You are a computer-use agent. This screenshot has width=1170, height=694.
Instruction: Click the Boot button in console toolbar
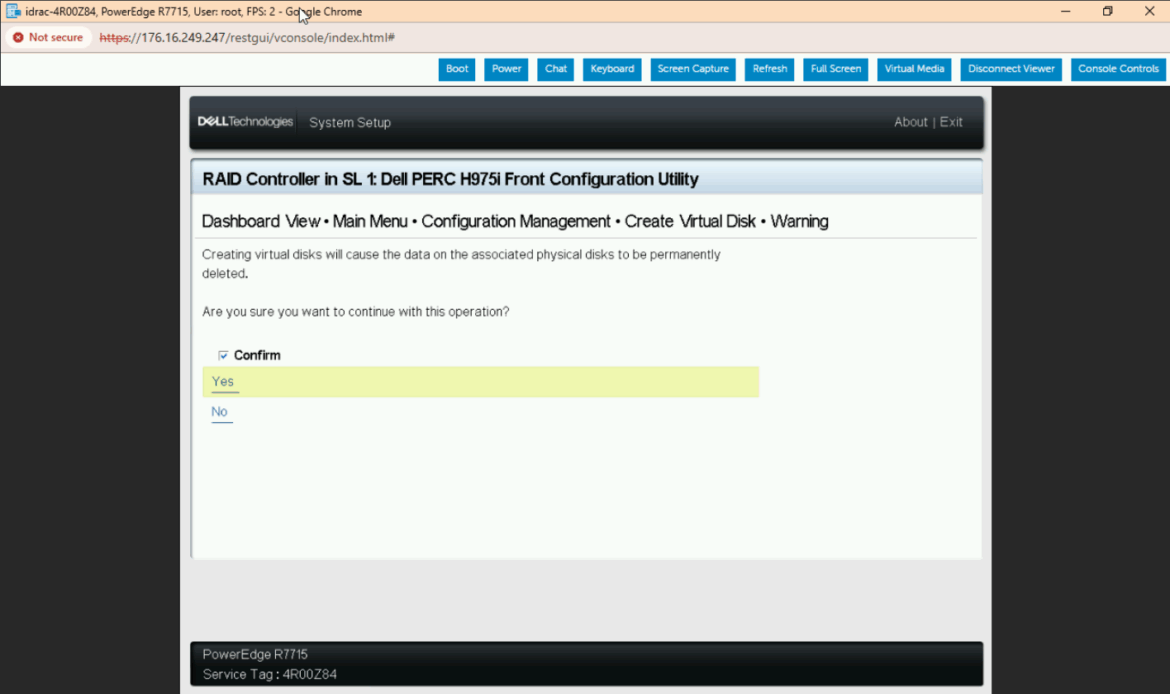(x=457, y=69)
